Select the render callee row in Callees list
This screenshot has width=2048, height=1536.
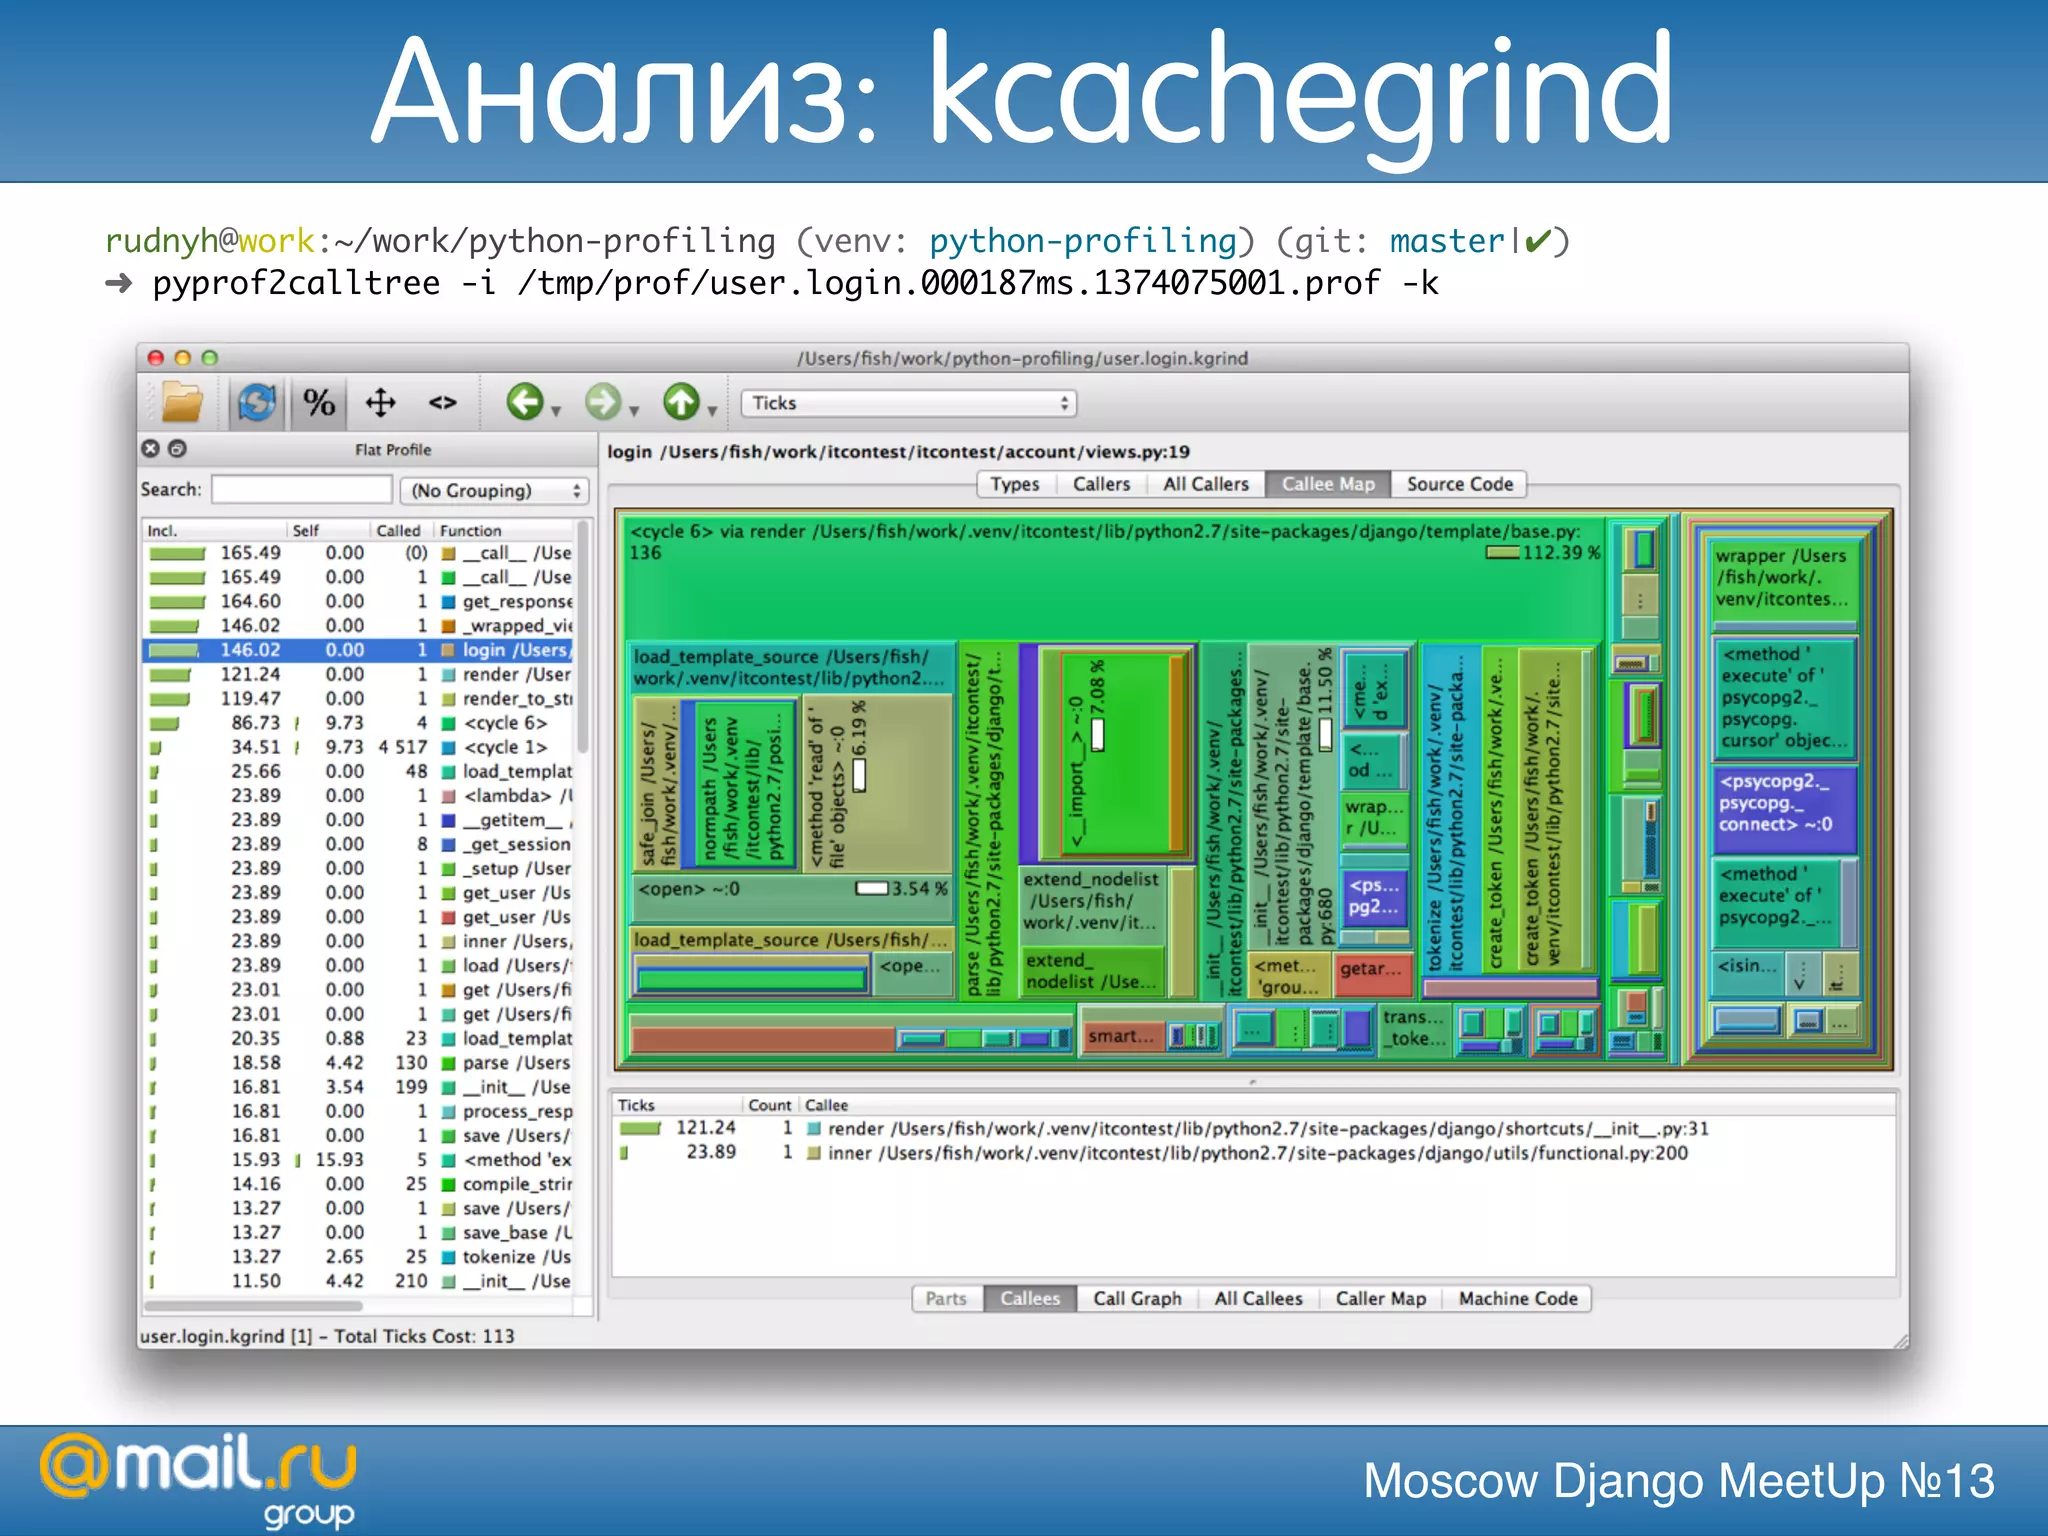click(1253, 1128)
